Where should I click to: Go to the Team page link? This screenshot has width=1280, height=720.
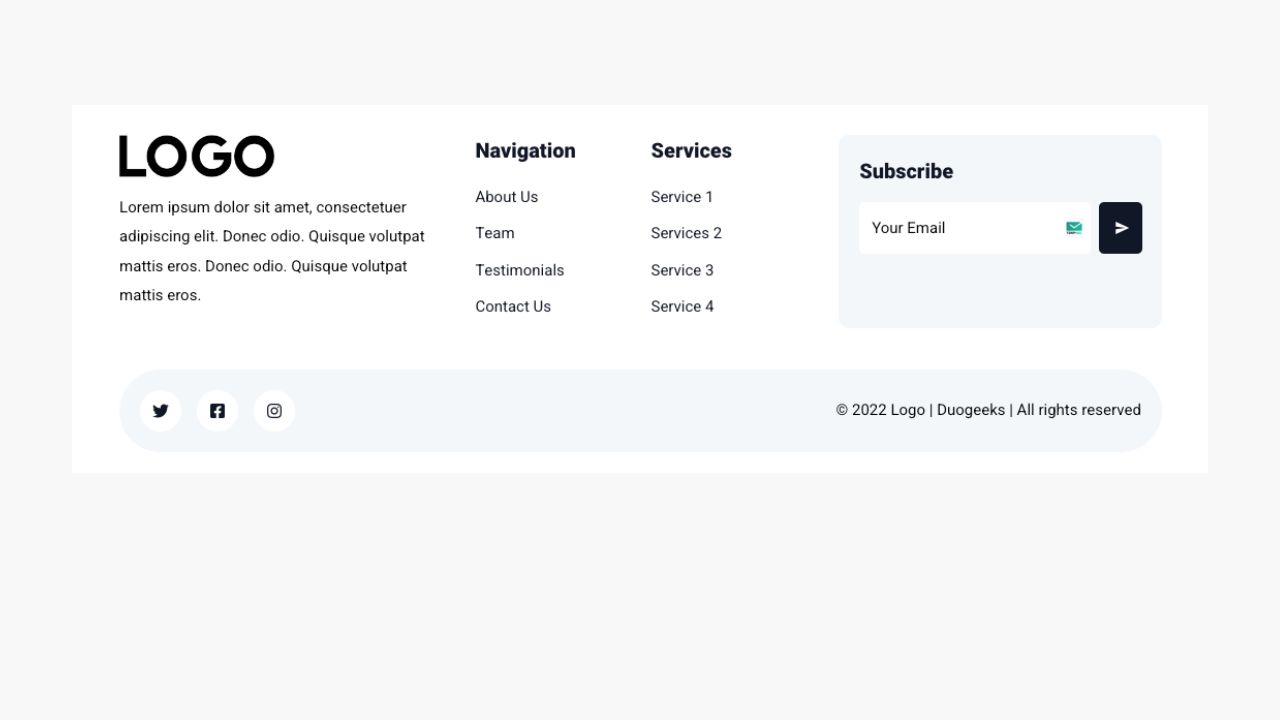pyautogui.click(x=495, y=233)
